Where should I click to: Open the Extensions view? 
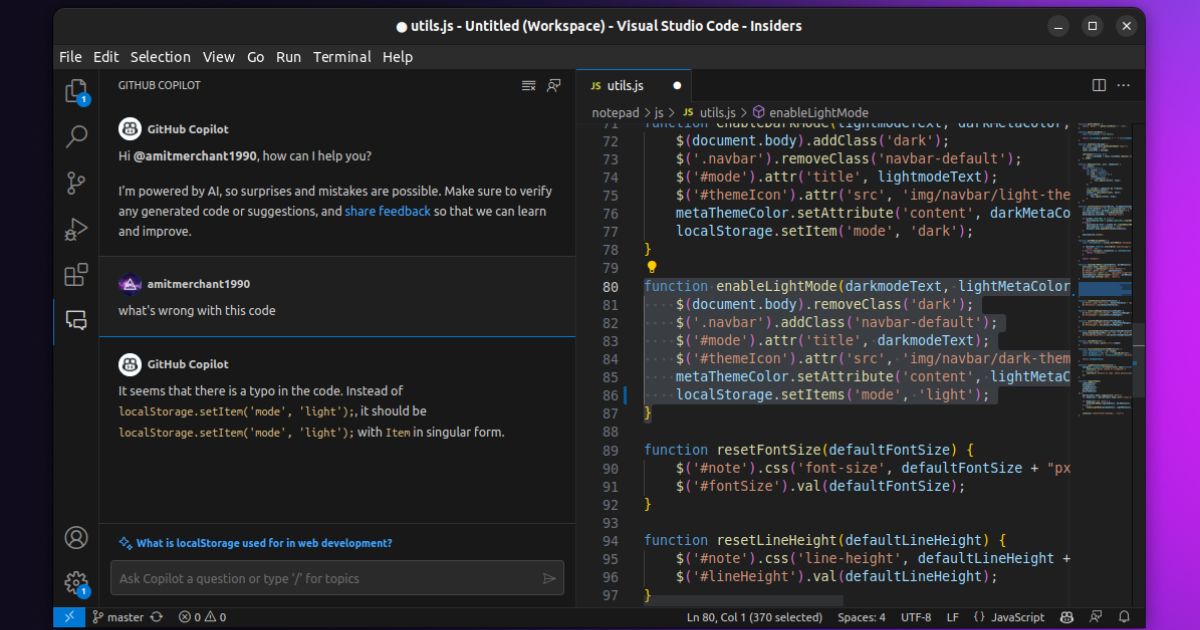coord(76,275)
